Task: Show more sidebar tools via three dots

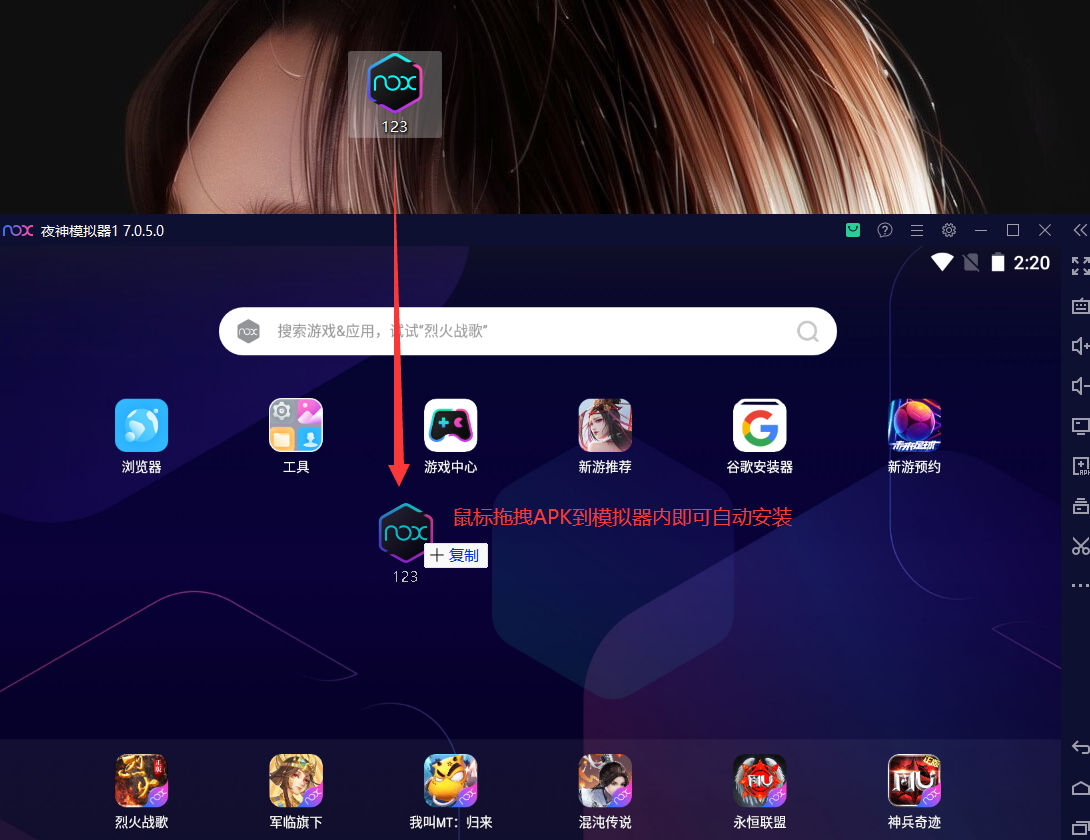Action: click(1080, 585)
